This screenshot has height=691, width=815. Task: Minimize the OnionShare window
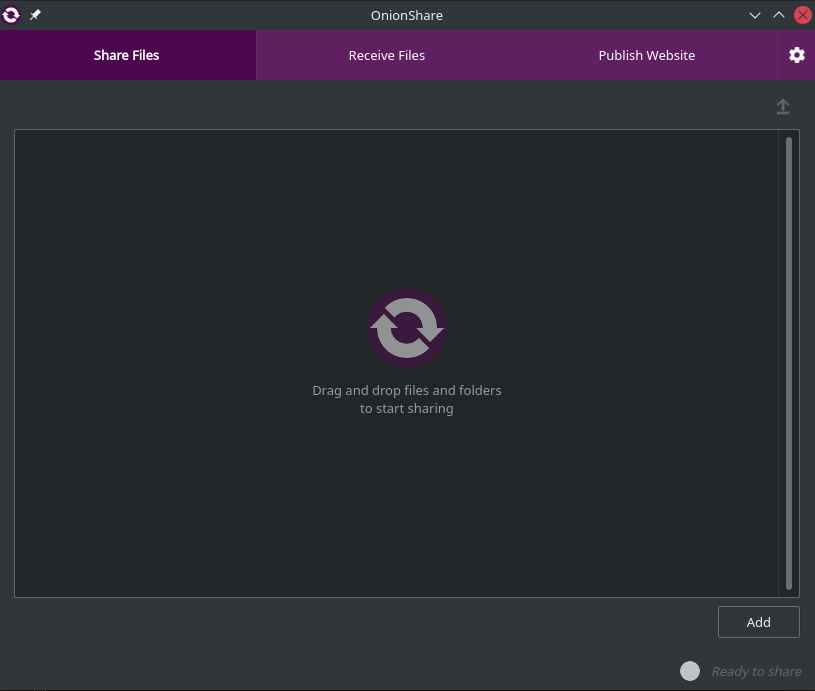pos(755,15)
